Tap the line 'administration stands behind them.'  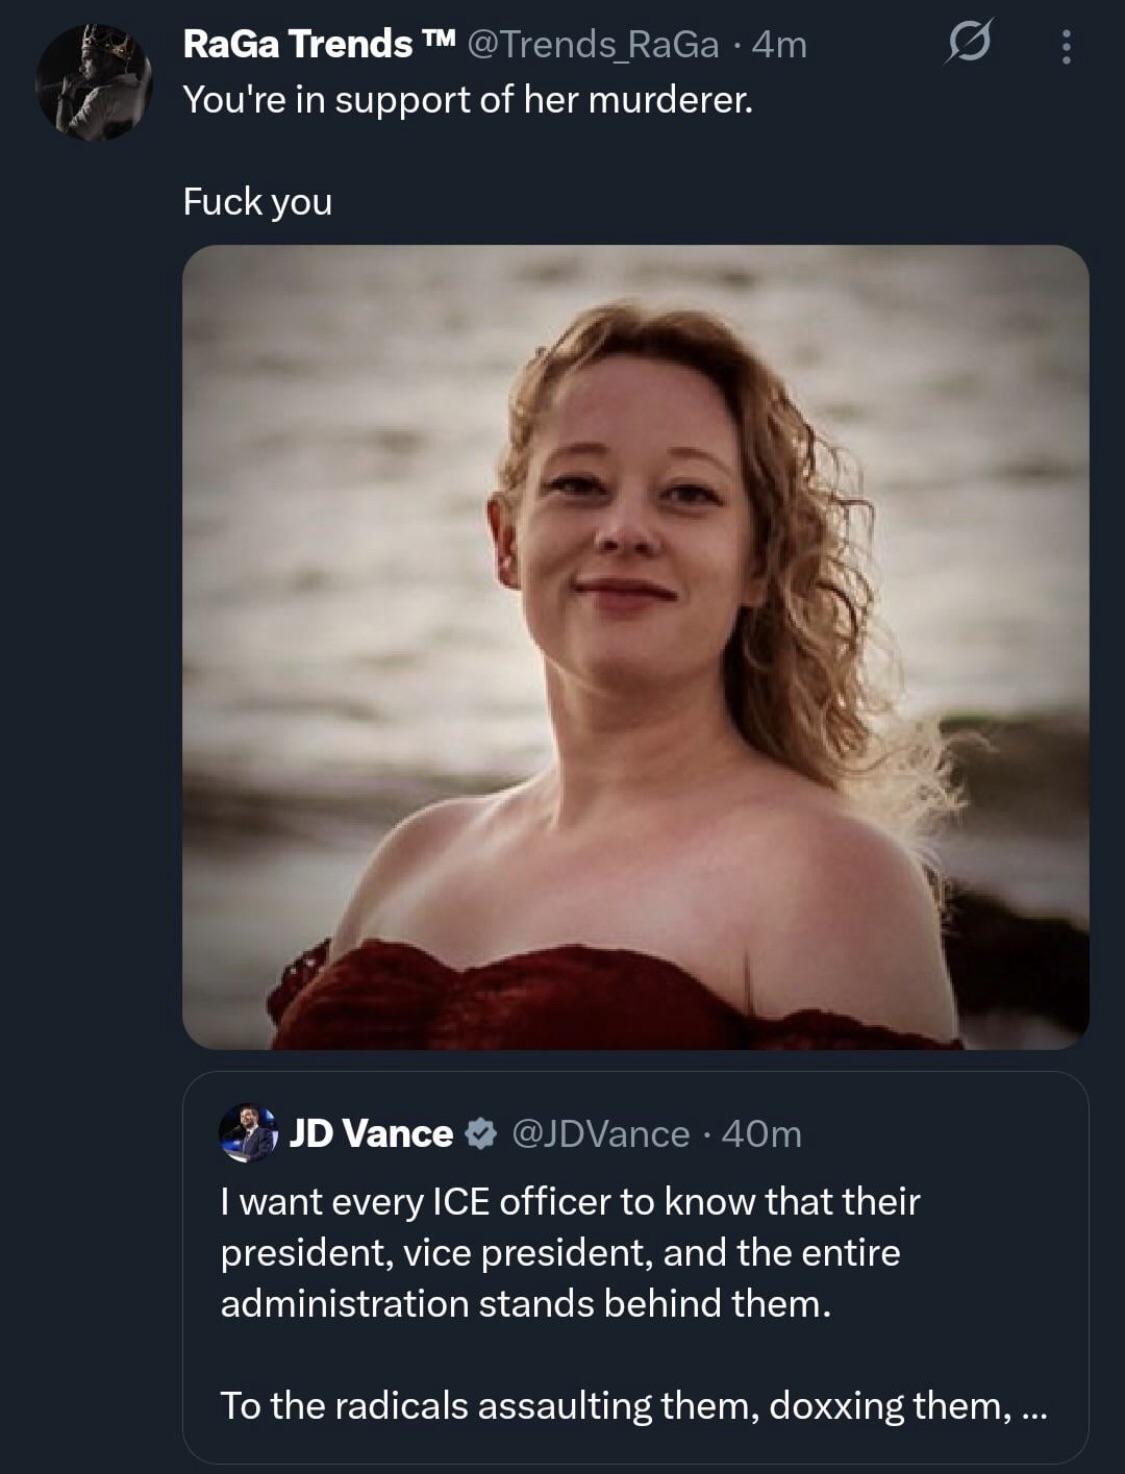tap(525, 1303)
